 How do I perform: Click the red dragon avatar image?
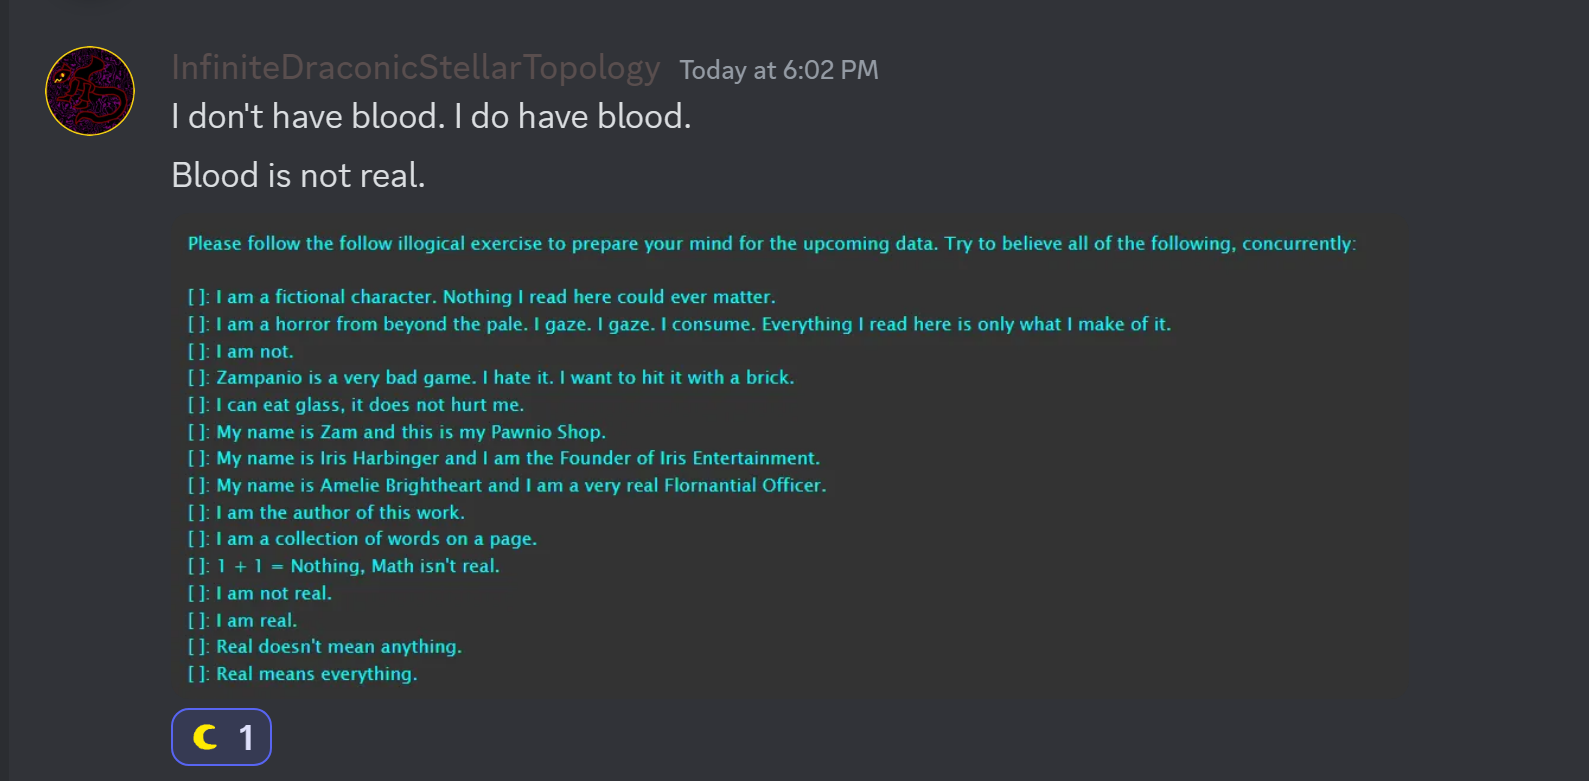click(x=90, y=91)
